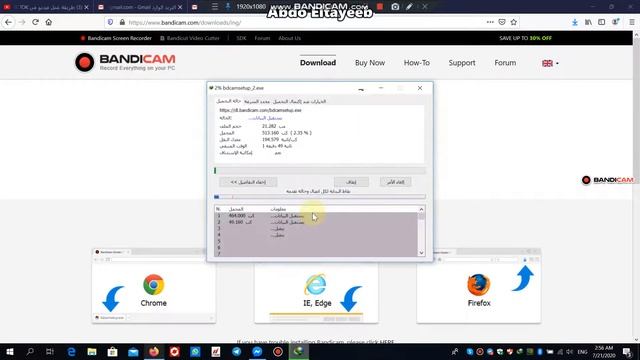Click the connections list scroll-up arrow
The width and height of the screenshot is (640, 360).
(421, 209)
